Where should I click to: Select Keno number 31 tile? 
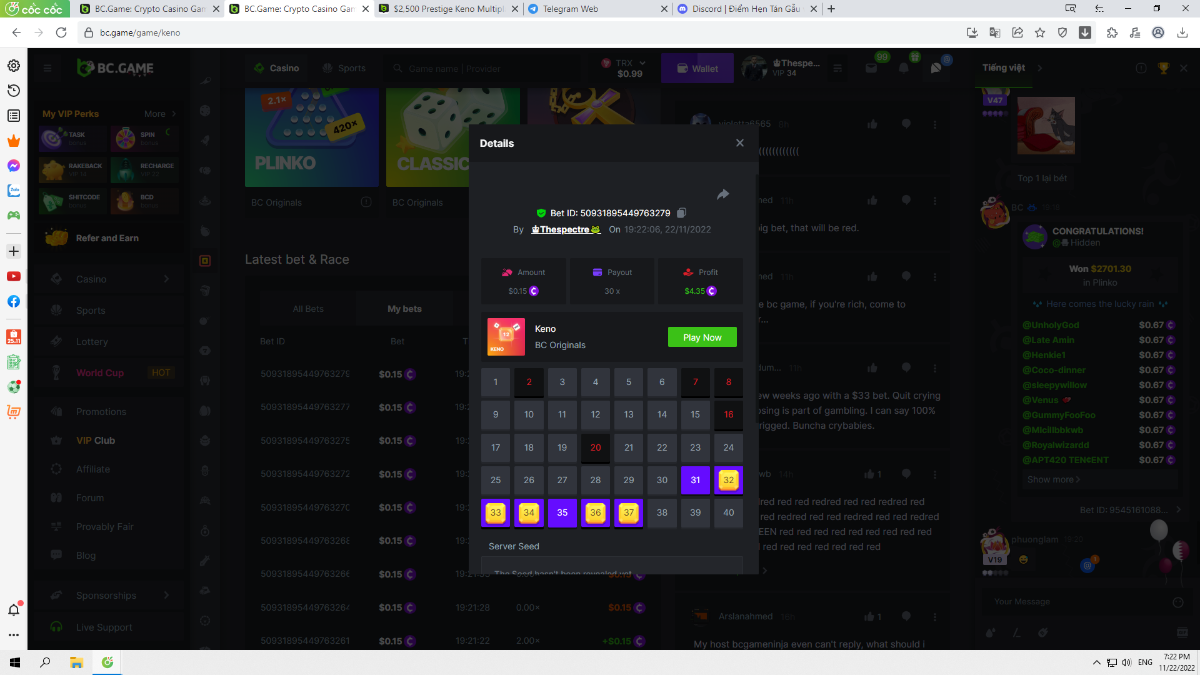click(696, 480)
